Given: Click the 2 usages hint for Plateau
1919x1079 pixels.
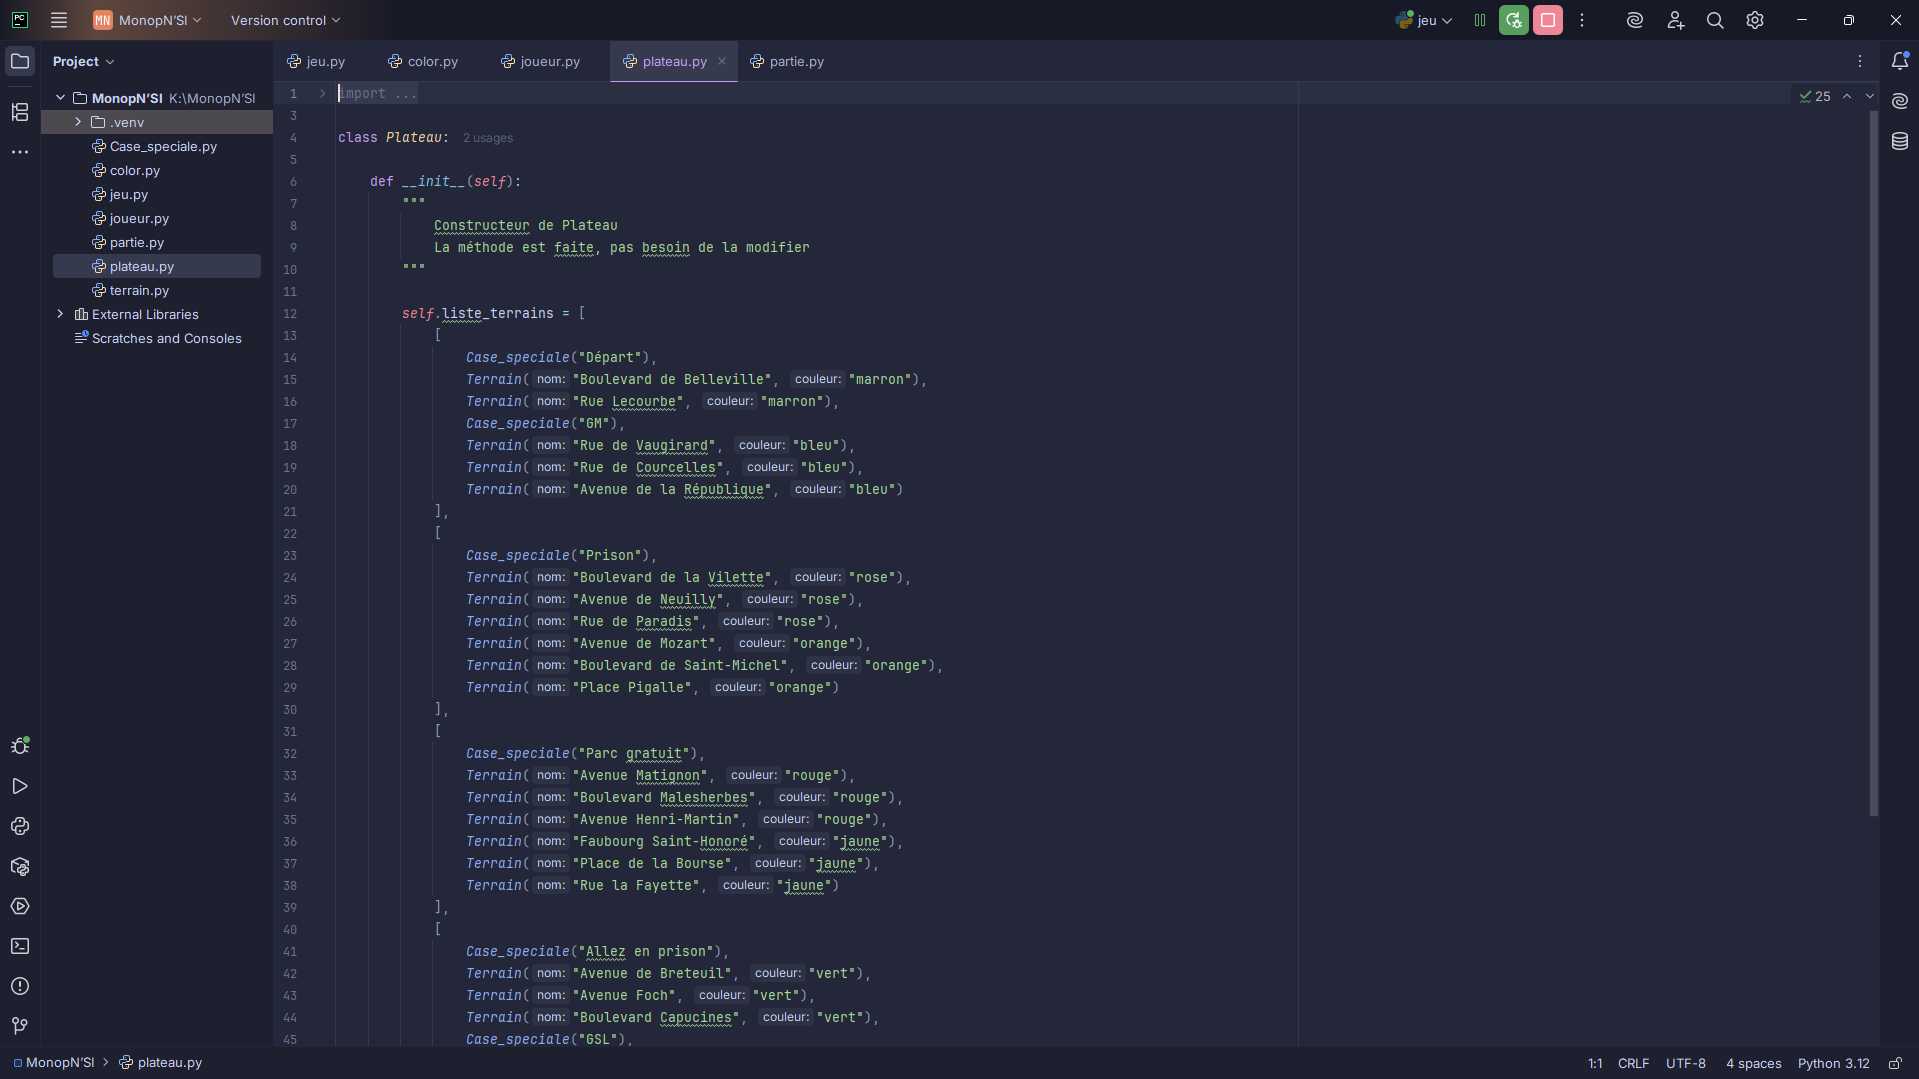Looking at the screenshot, I should coord(488,138).
